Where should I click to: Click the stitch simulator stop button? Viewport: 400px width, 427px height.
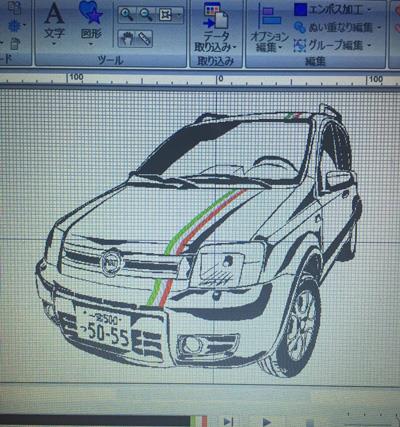tap(310, 423)
